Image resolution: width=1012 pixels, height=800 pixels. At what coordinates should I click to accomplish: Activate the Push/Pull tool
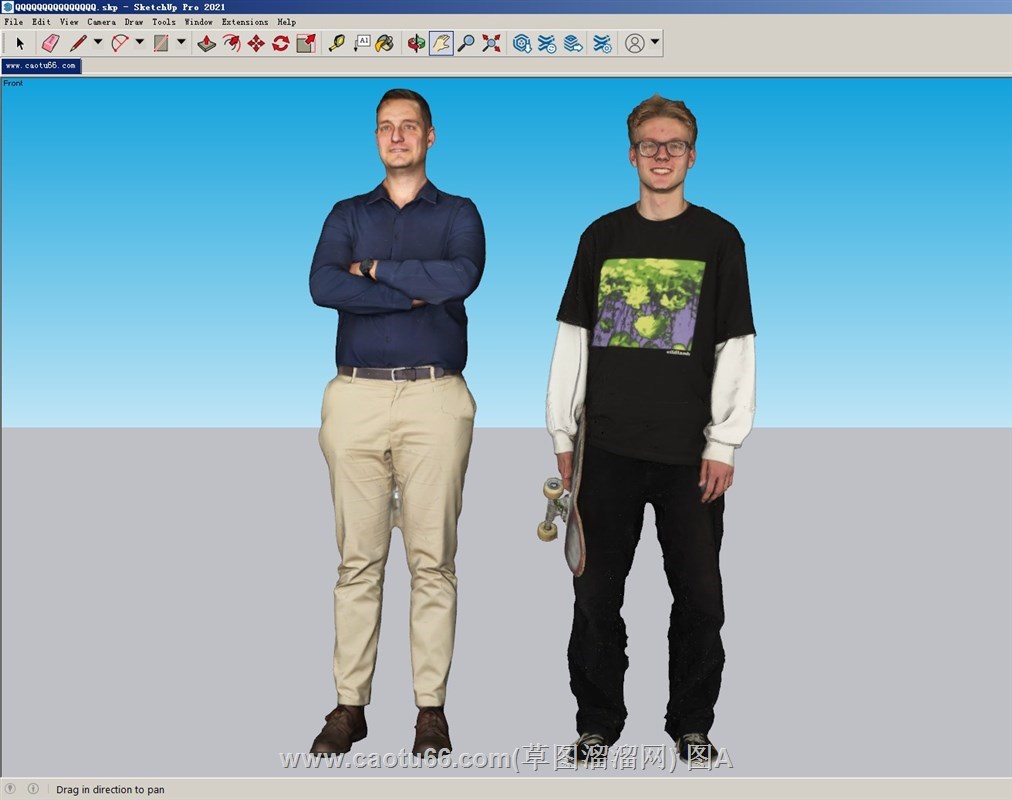point(206,43)
